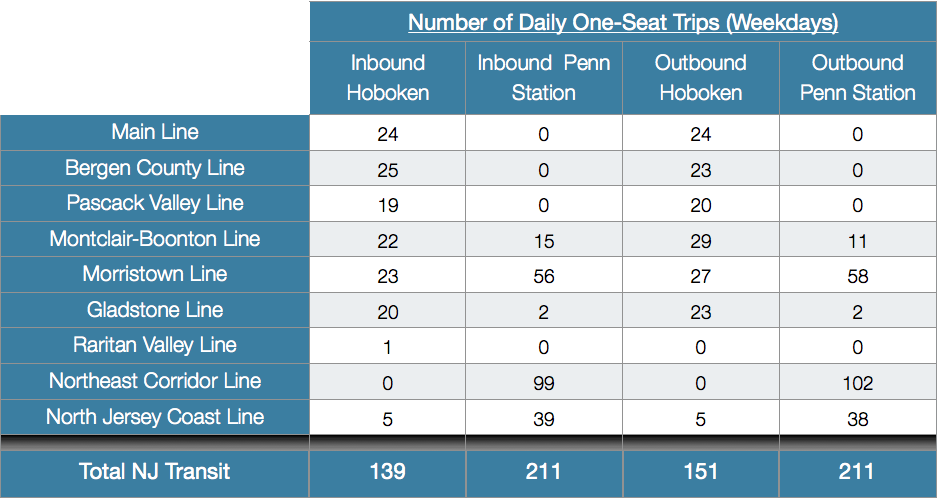Viewport: 938px width, 501px height.
Task: Select the 99 cell in Inbound Penn Station
Action: pos(544,382)
